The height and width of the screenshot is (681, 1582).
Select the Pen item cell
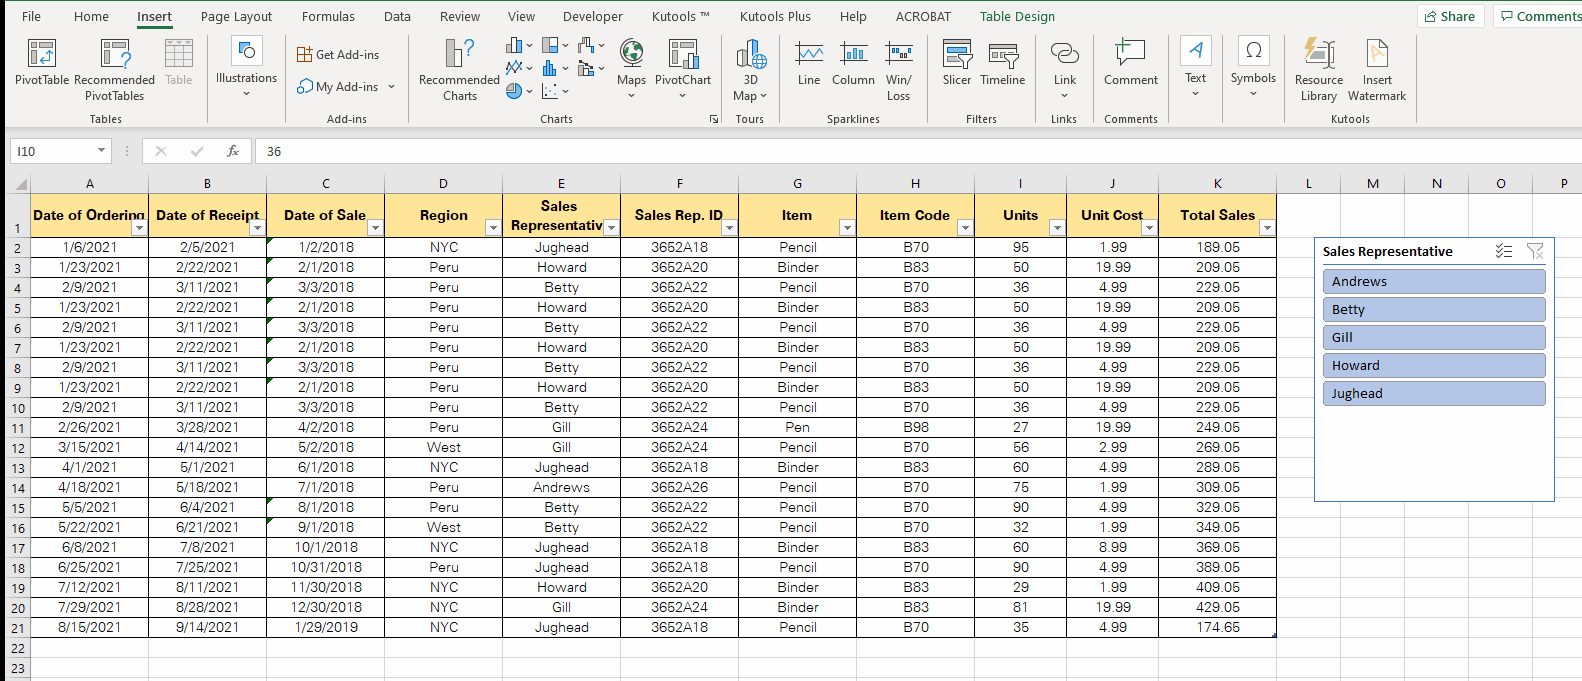click(797, 427)
